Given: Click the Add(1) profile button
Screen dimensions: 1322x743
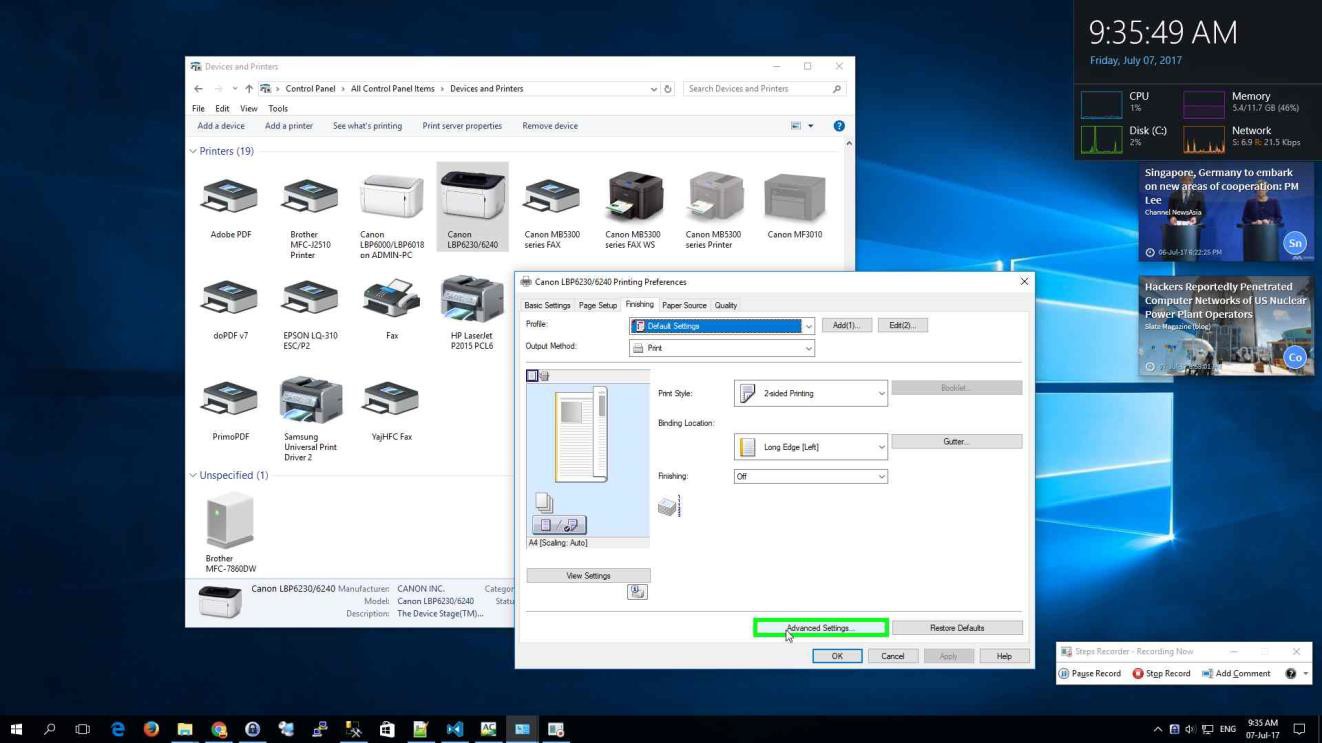Looking at the screenshot, I should click(846, 326).
